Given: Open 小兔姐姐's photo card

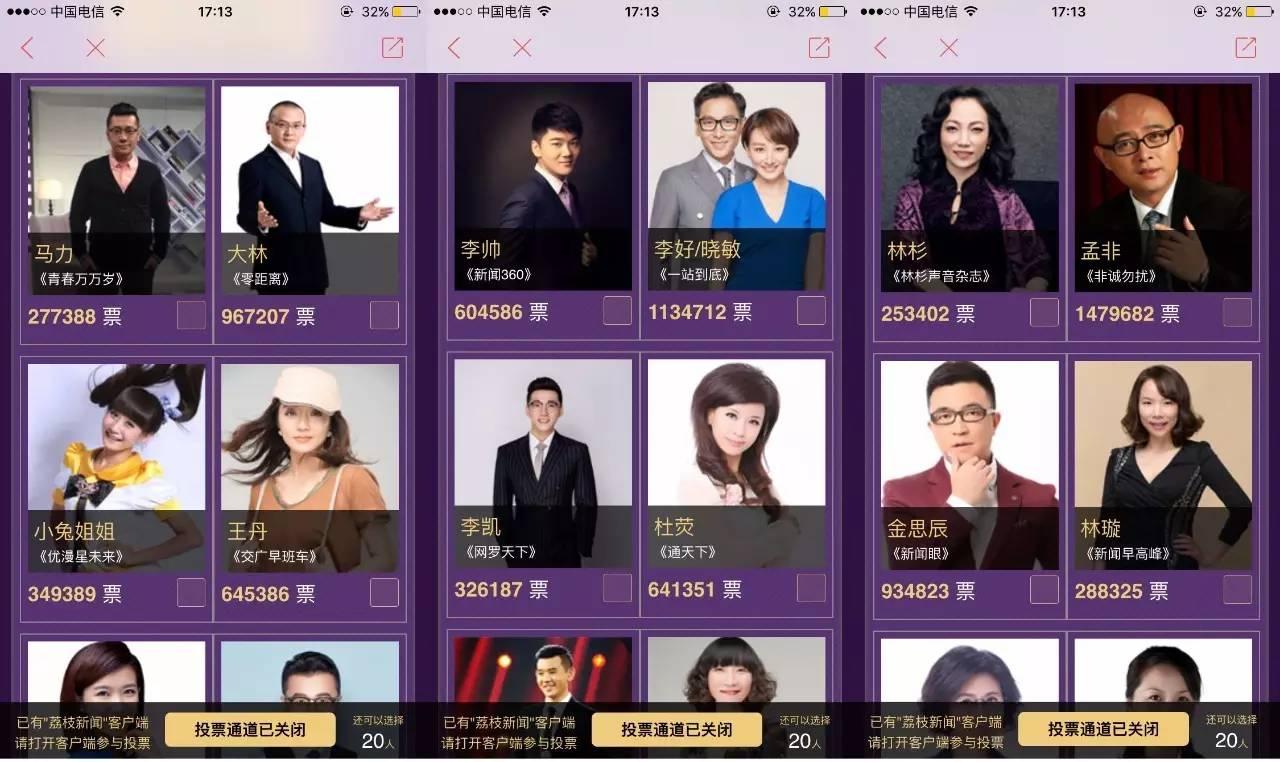Looking at the screenshot, I should (117, 468).
